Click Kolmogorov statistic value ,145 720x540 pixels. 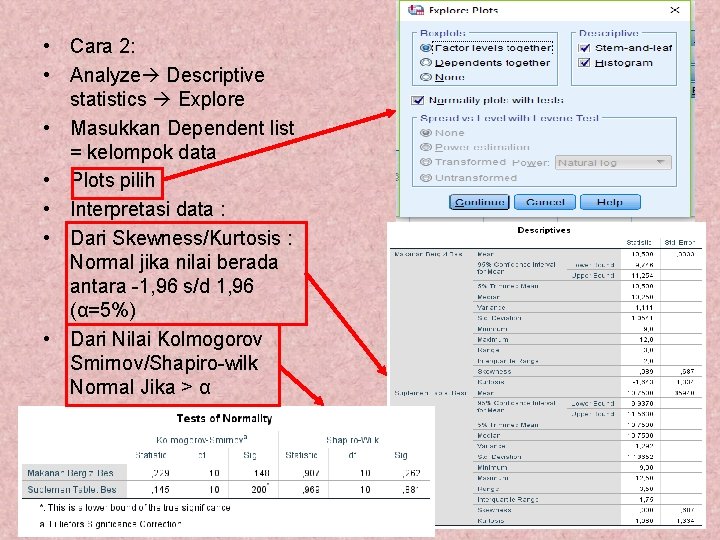coord(160,489)
